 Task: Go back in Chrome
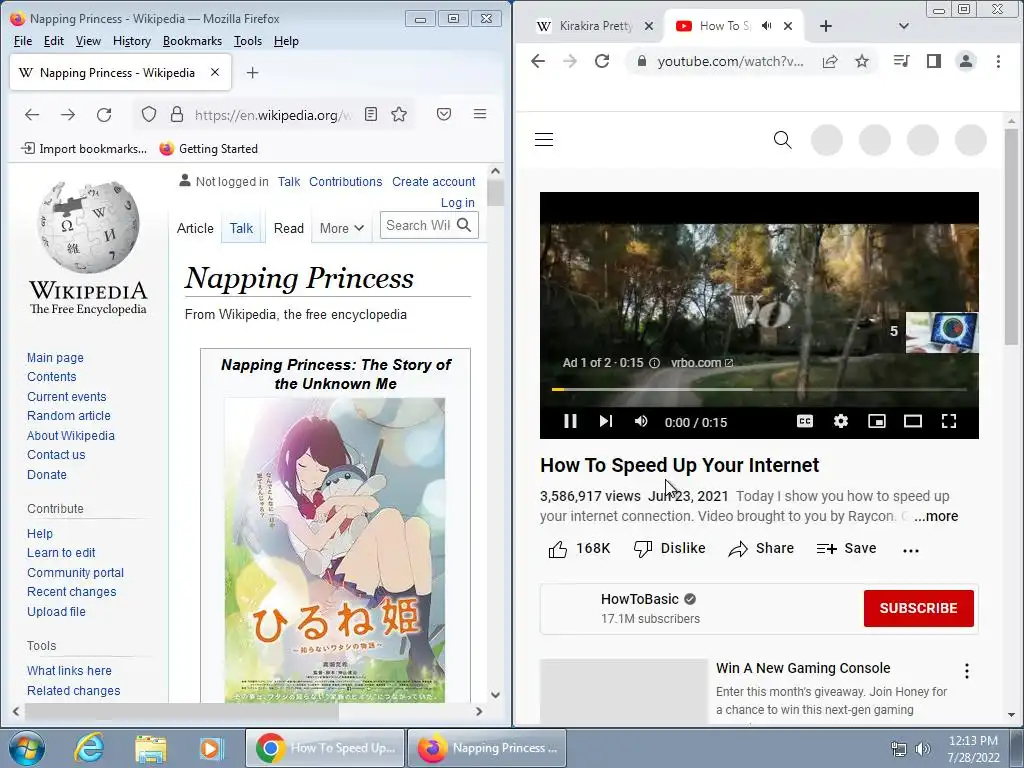coord(537,61)
